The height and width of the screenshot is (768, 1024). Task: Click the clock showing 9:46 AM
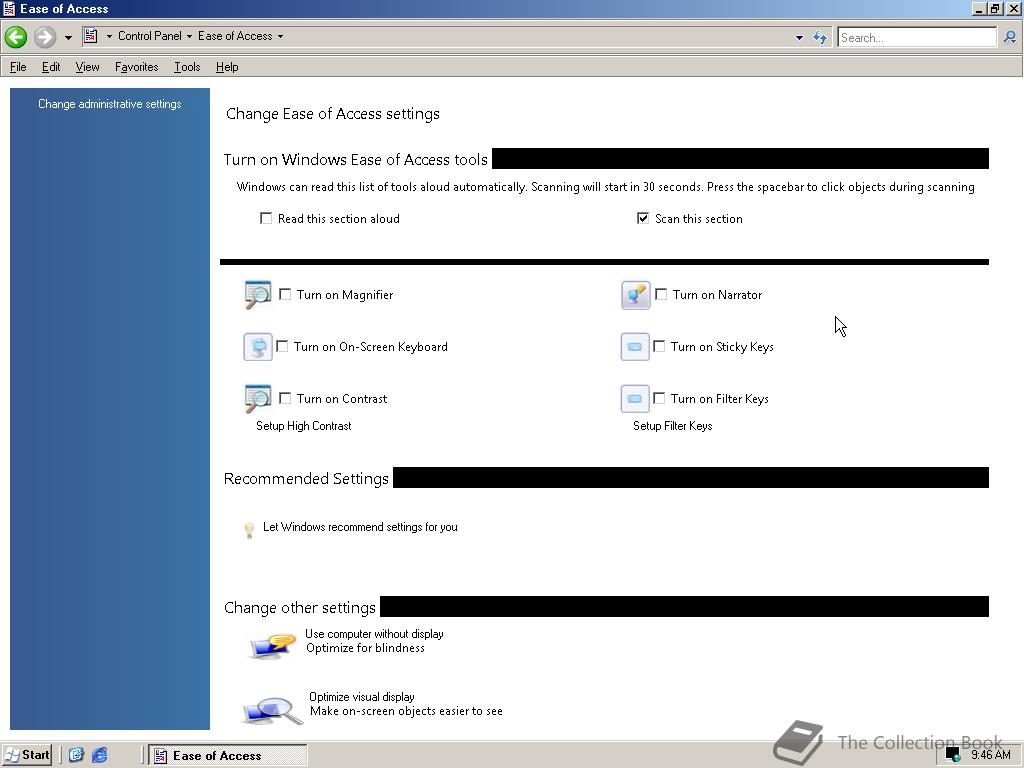[x=990, y=755]
